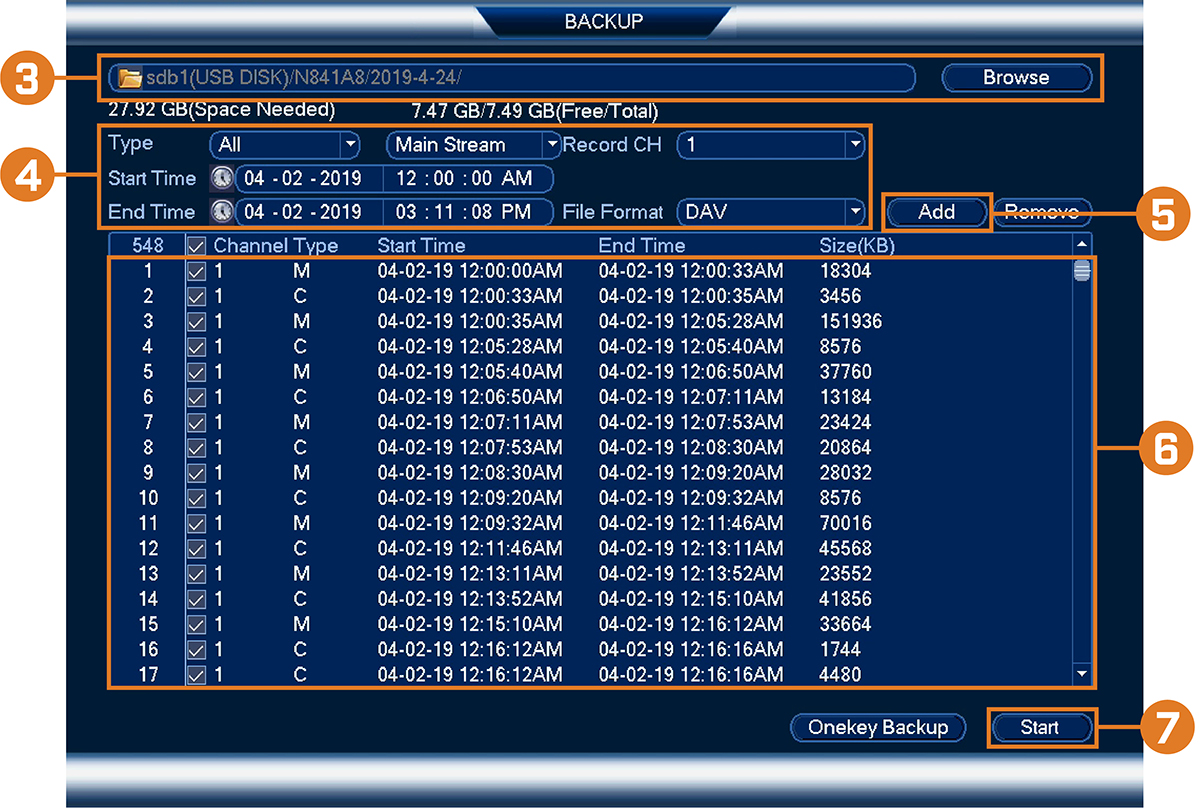Click Onekey Backup
The width and height of the screenshot is (1200, 808).
(x=878, y=727)
